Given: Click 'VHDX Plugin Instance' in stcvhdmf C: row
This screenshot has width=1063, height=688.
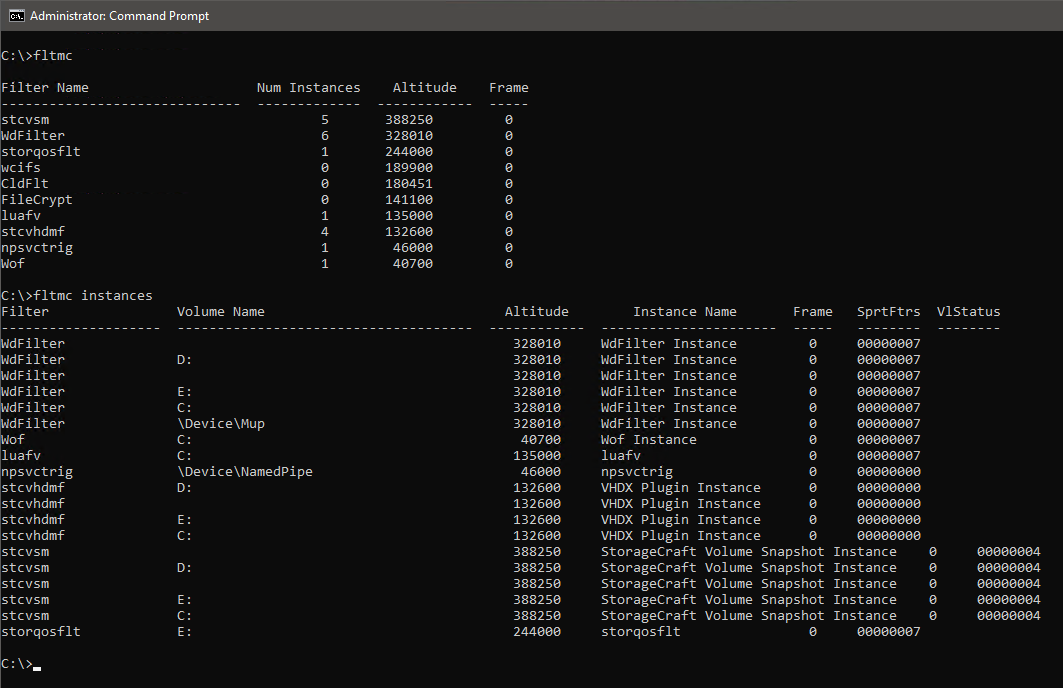Looking at the screenshot, I should (681, 535).
